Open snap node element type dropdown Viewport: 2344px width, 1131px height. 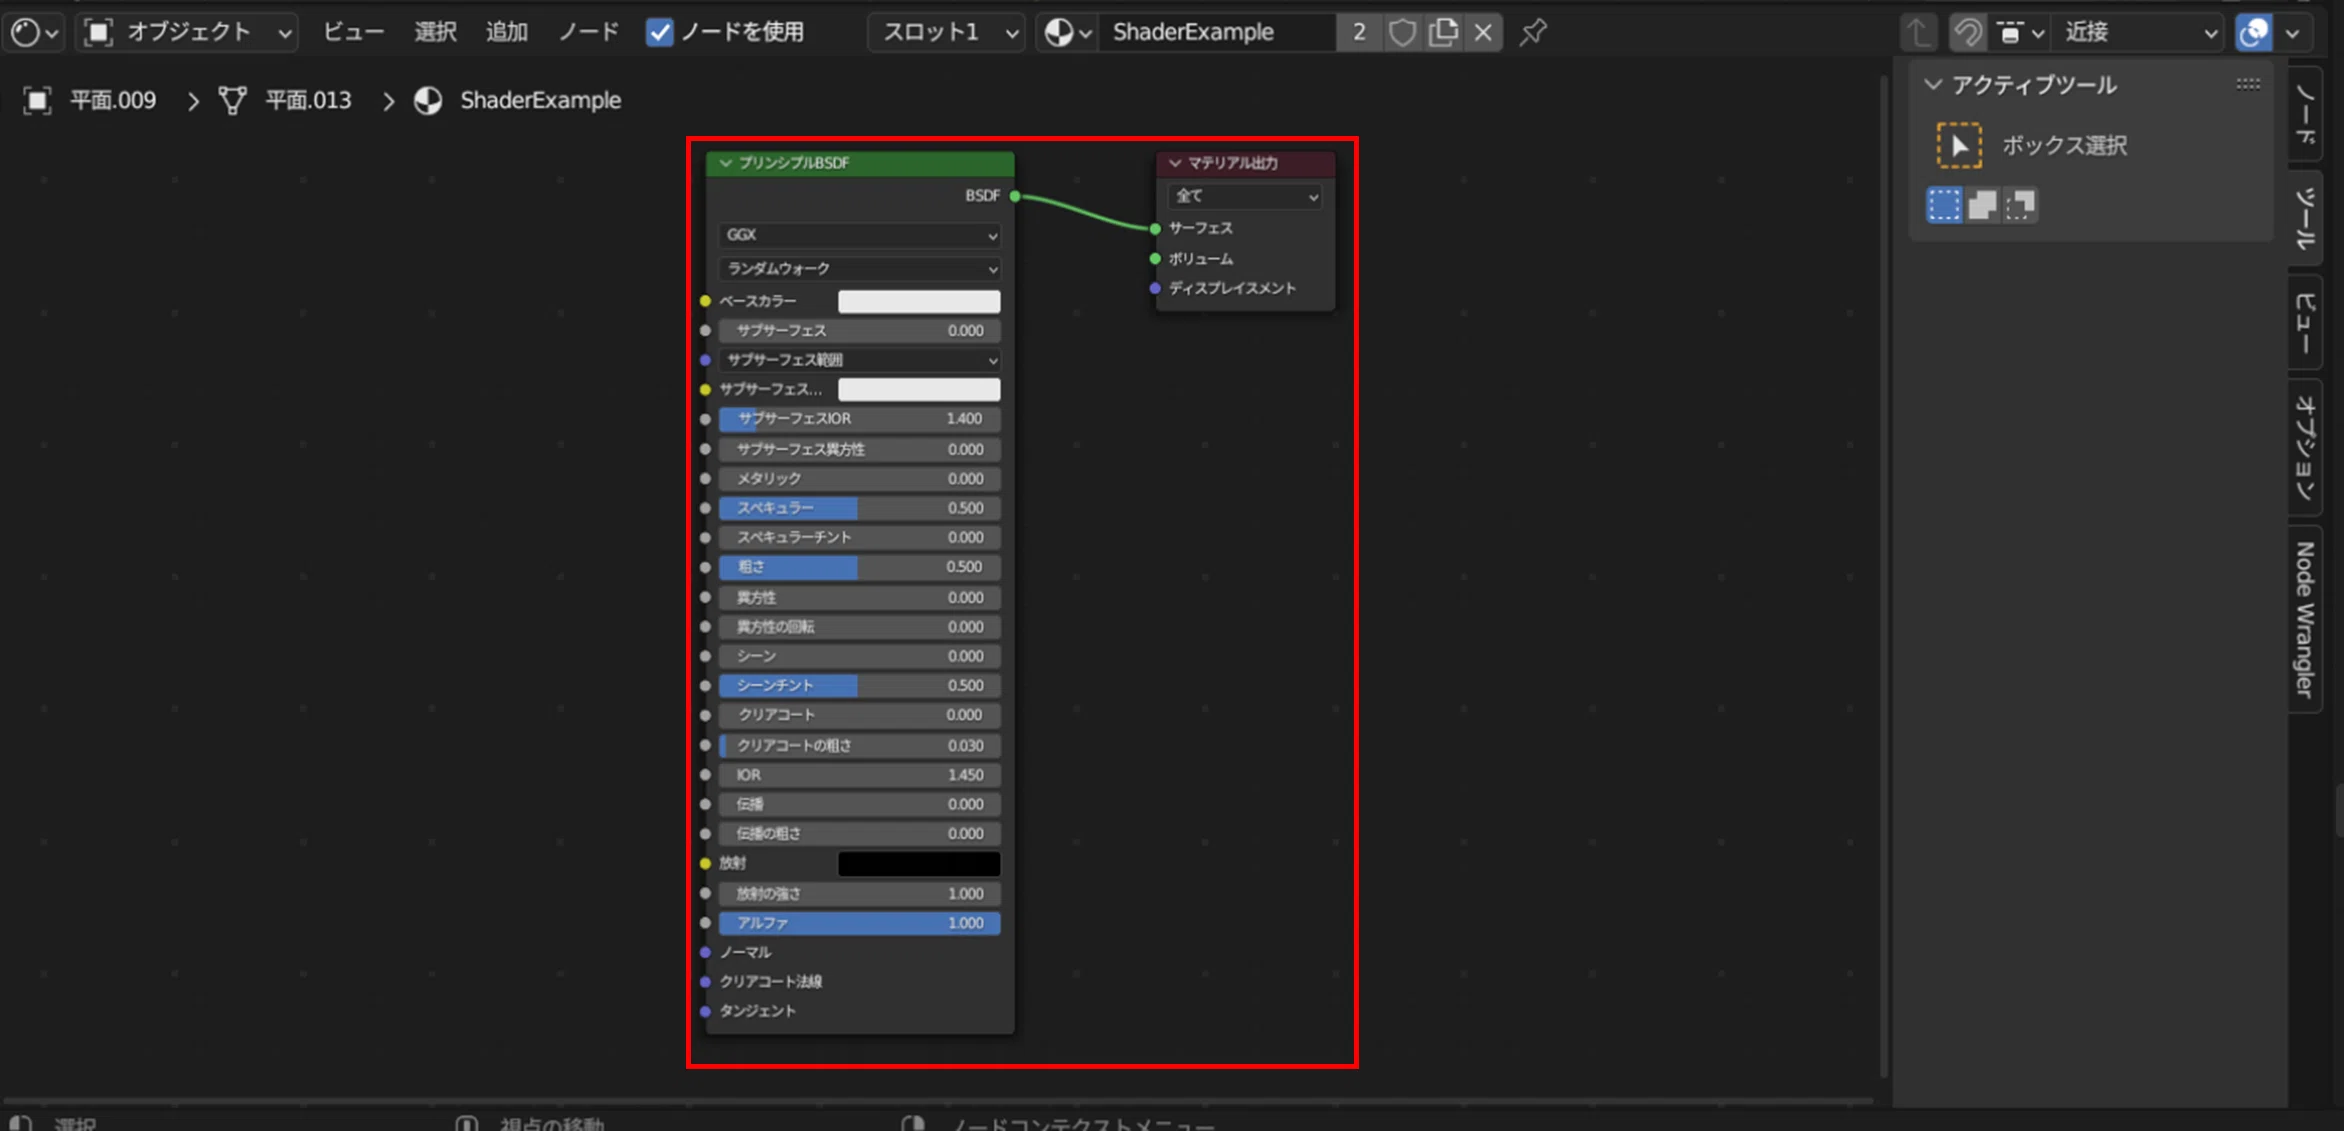pyautogui.click(x=2020, y=32)
